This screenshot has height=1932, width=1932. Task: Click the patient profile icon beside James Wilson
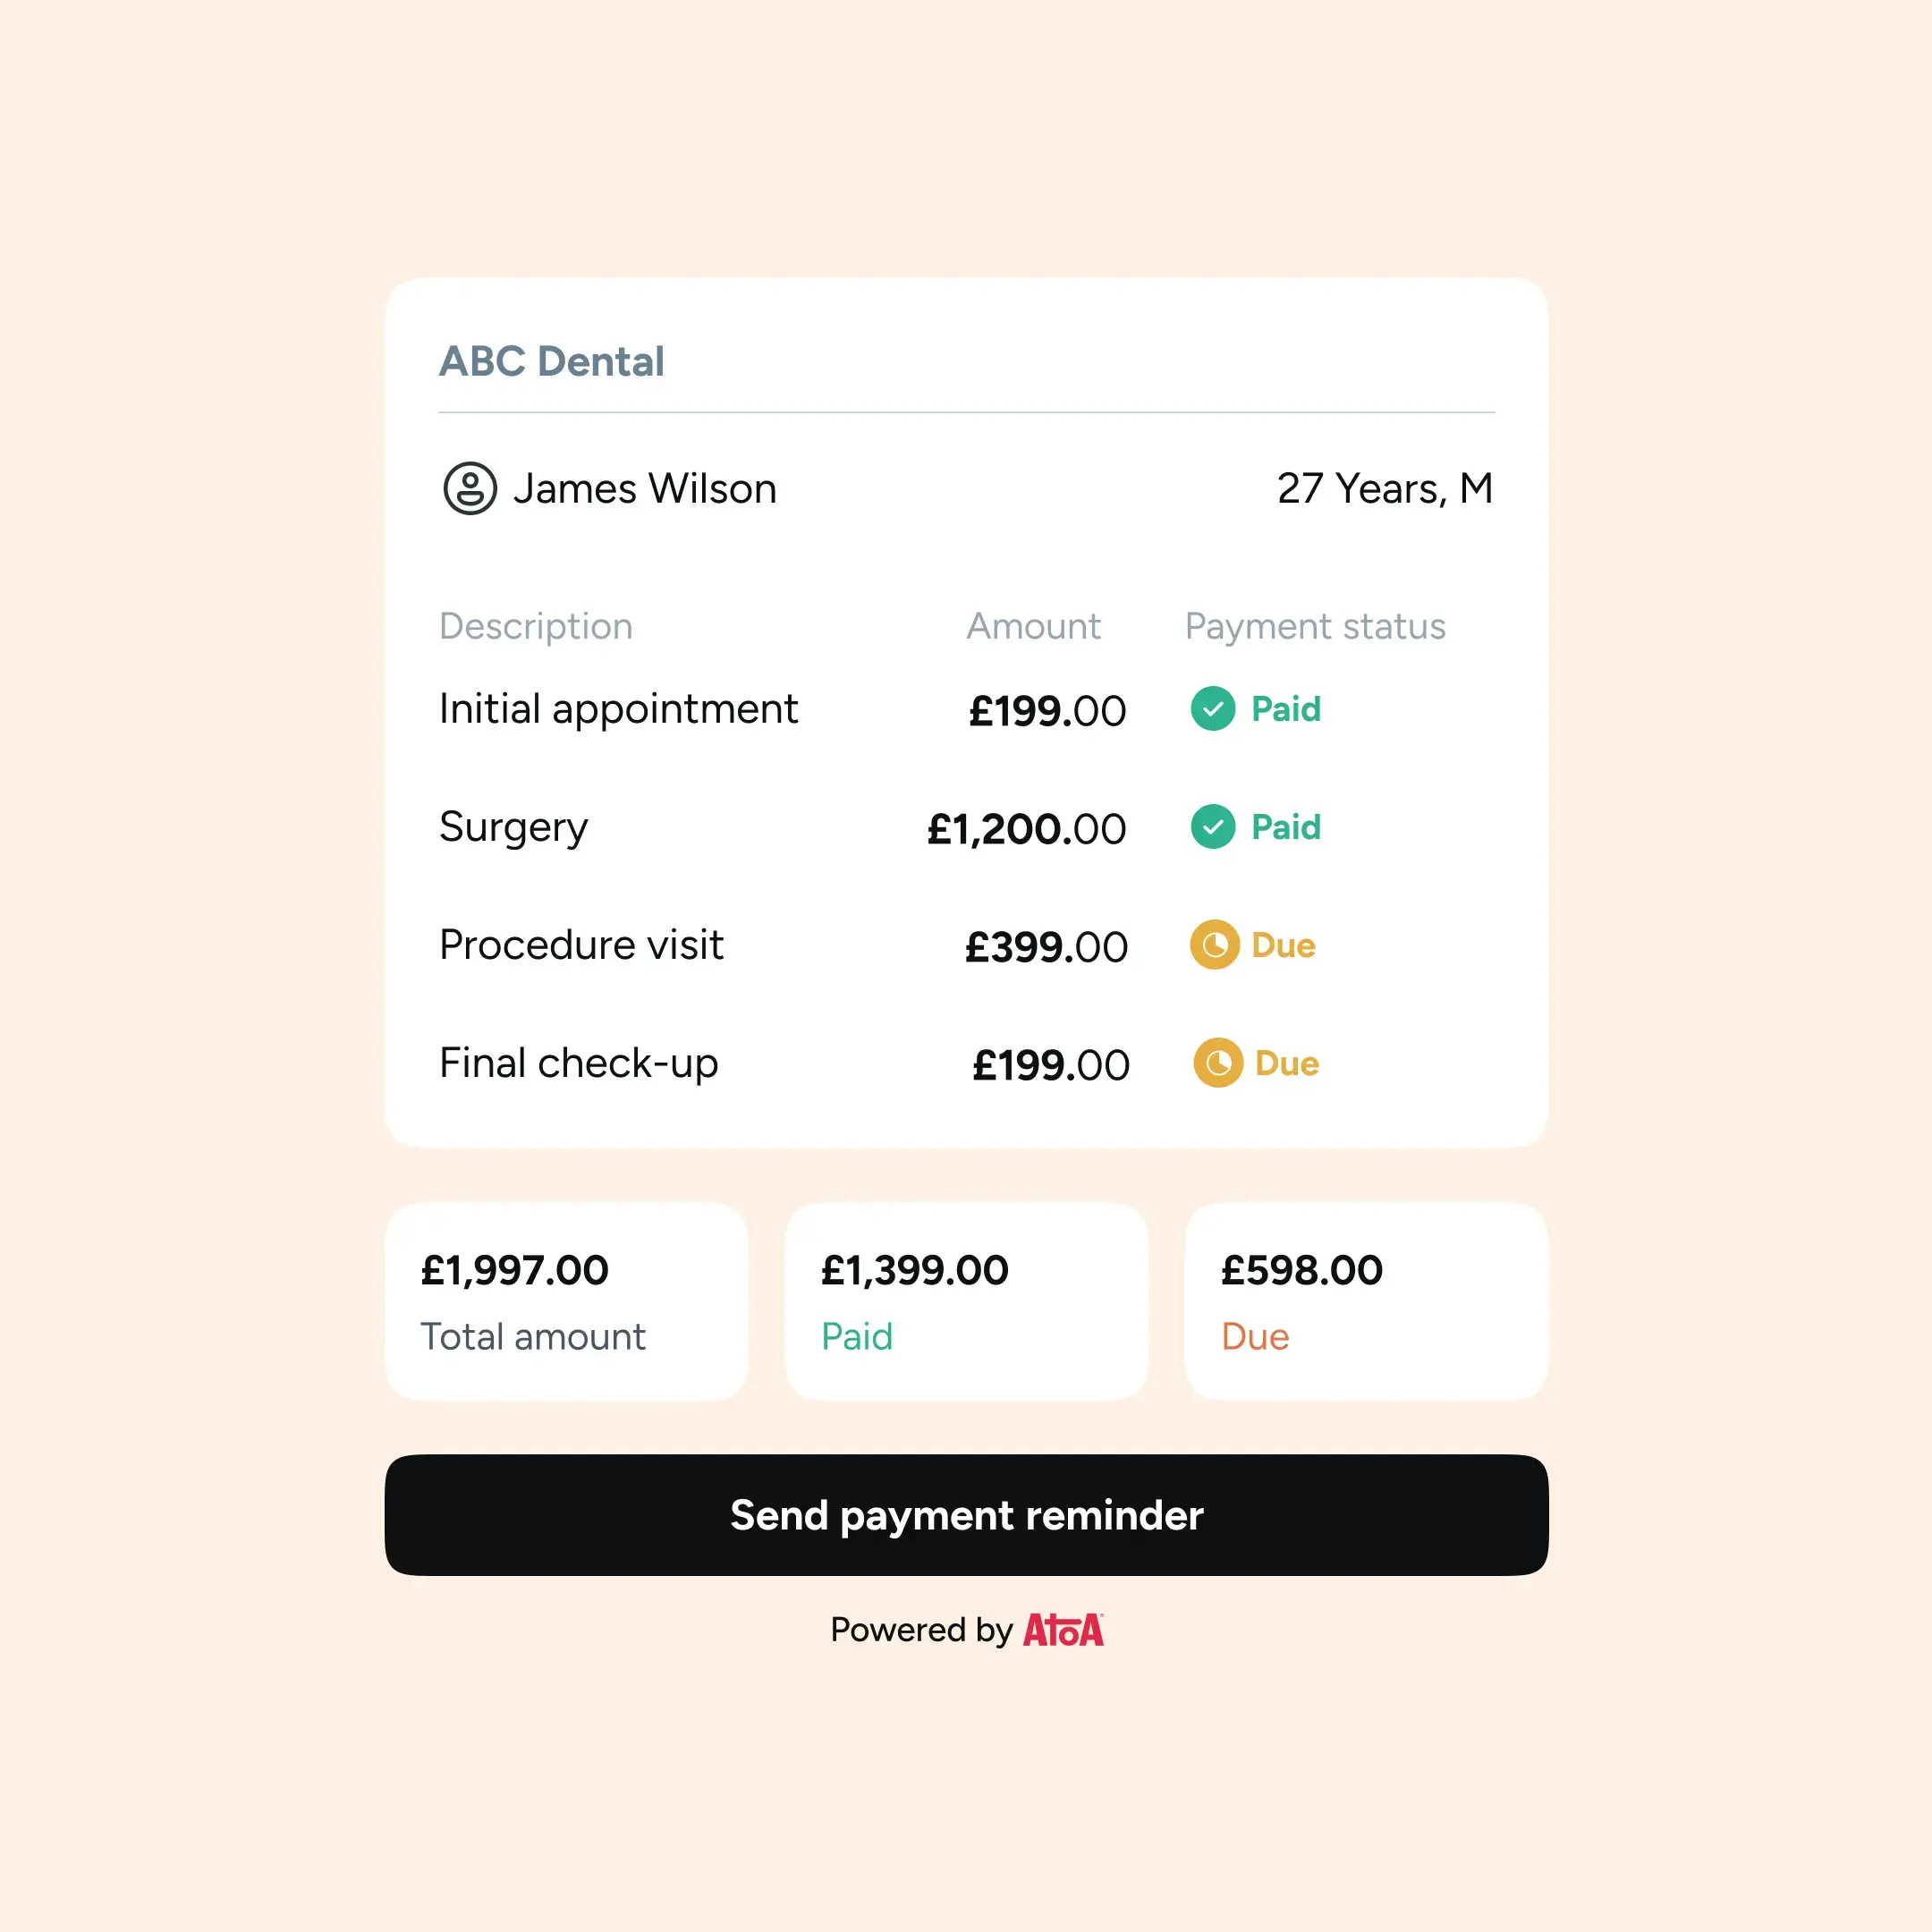point(469,488)
